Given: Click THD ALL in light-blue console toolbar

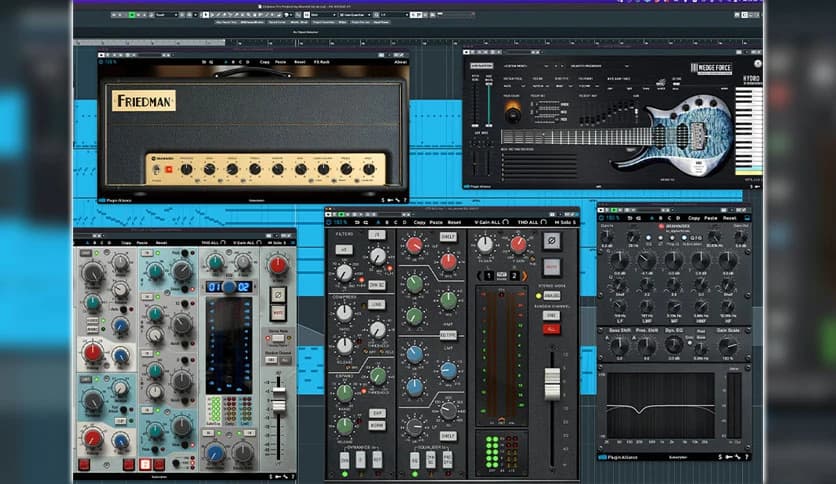Looking at the screenshot, I should point(213,243).
